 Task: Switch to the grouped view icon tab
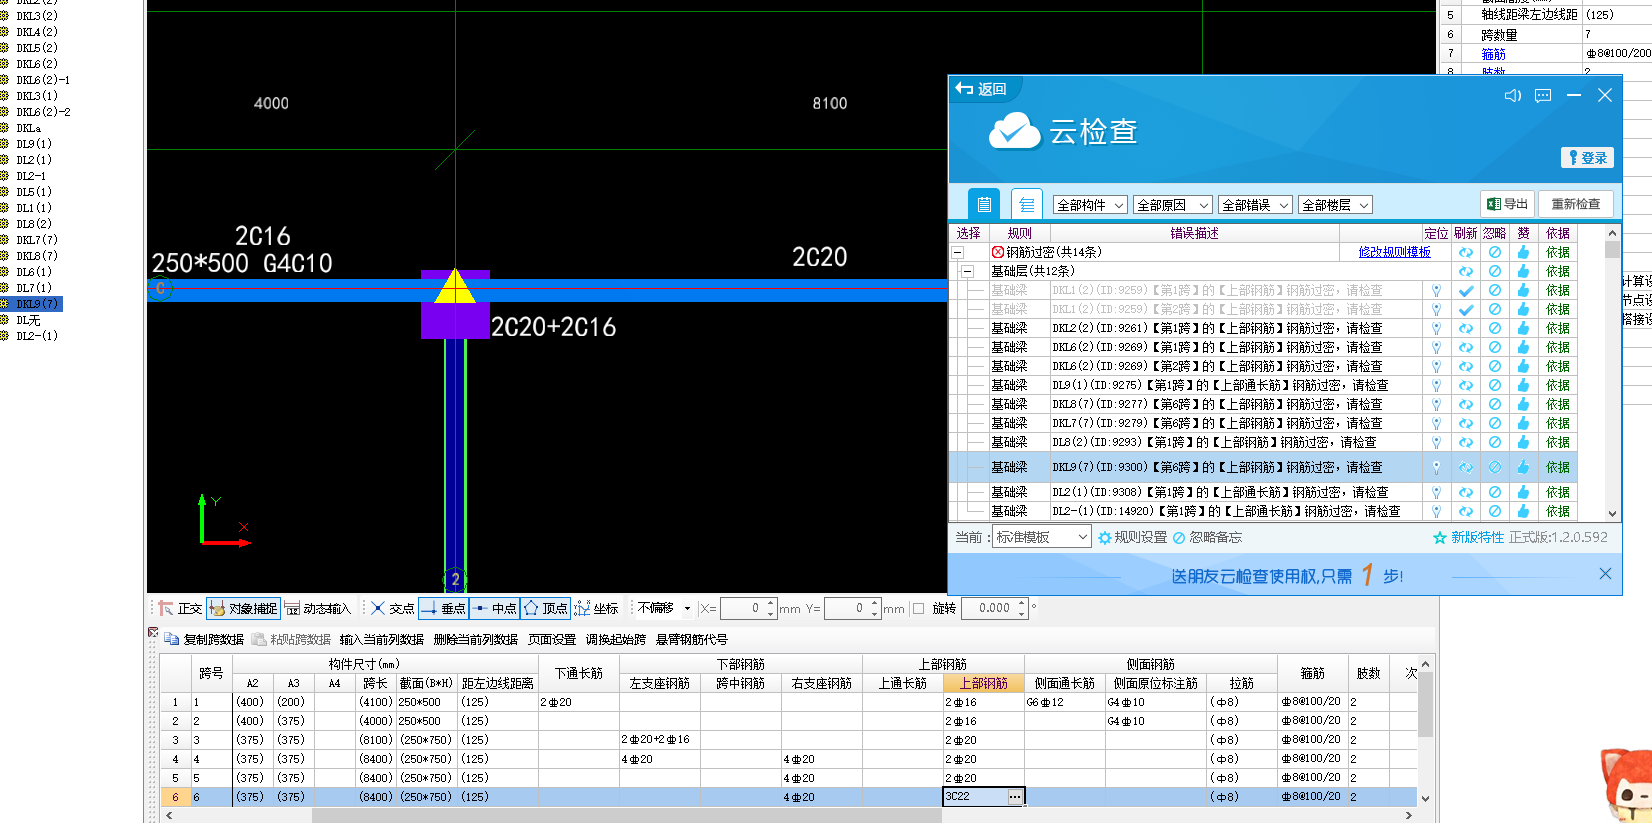(1027, 204)
